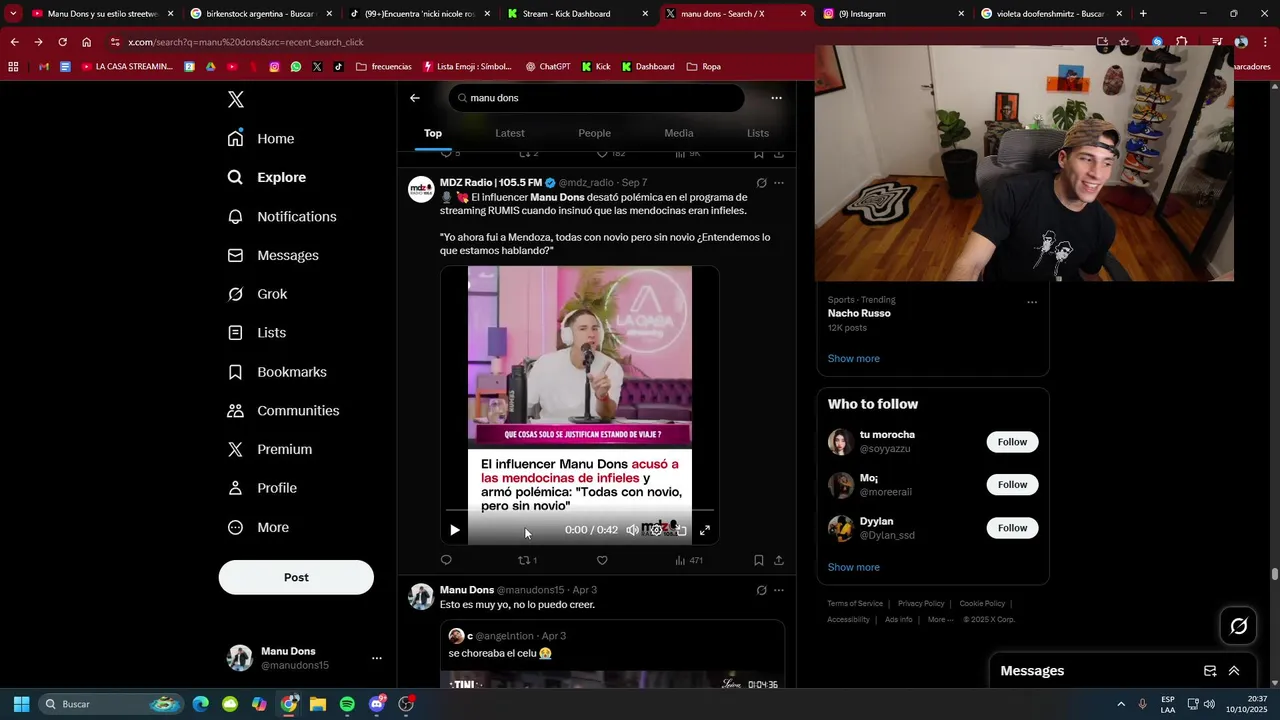This screenshot has height=720, width=1280.
Task: Click Show more under trending
Action: [854, 359]
